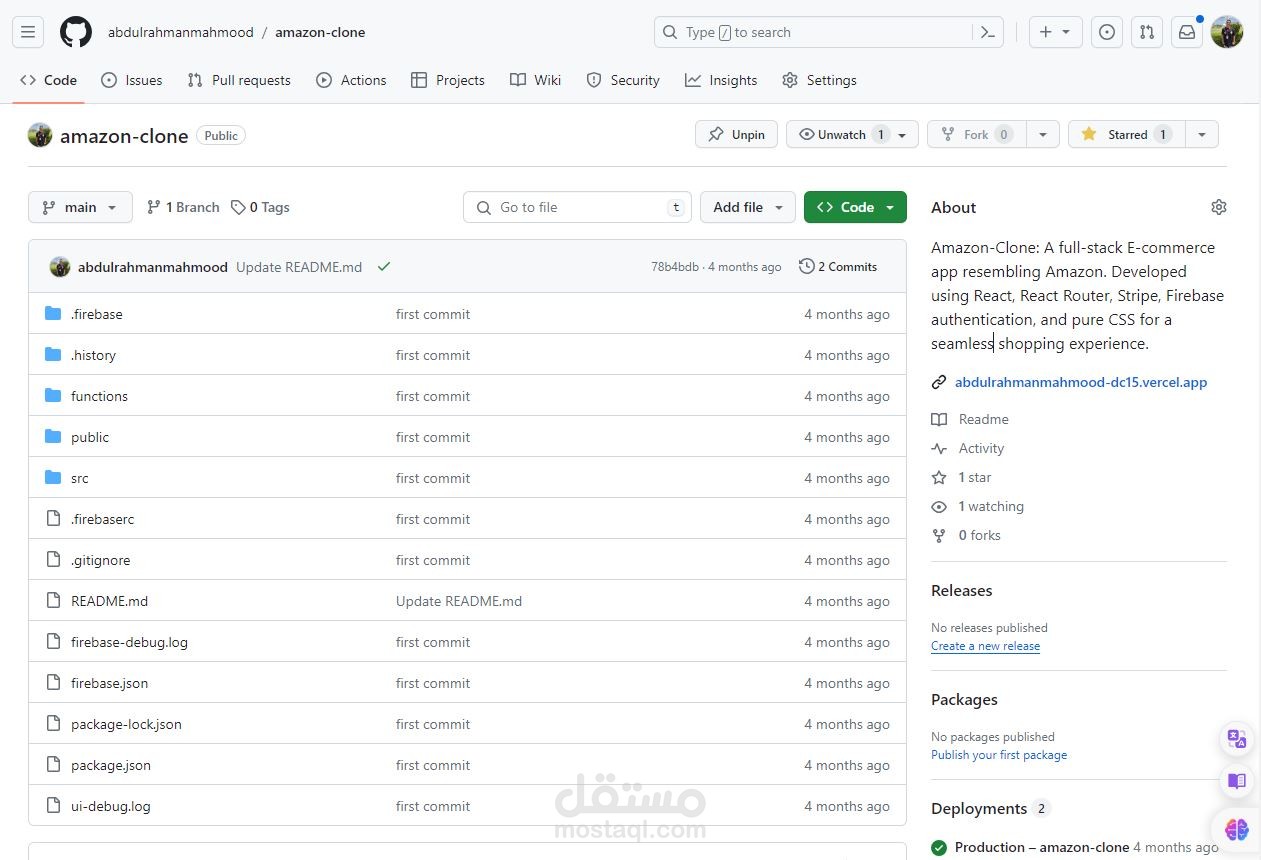Click Create a new release link
The image size is (1261, 860).
pos(985,646)
